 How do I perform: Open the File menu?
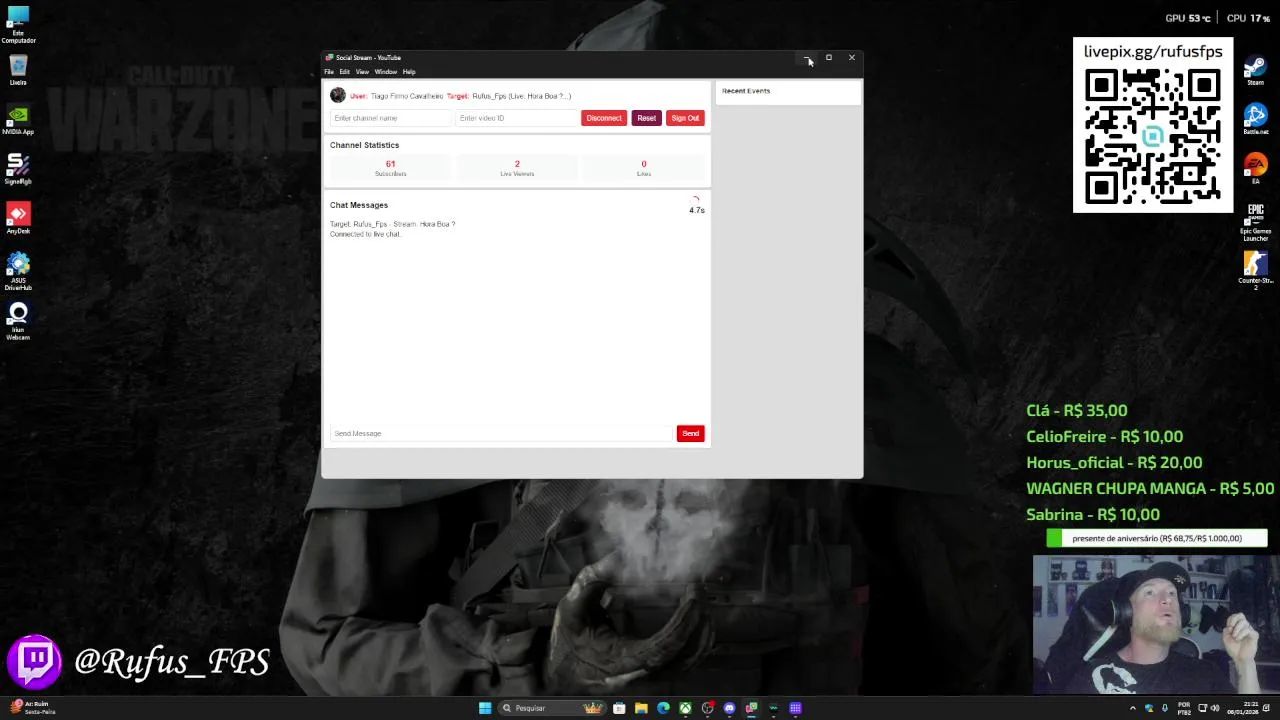click(x=329, y=72)
